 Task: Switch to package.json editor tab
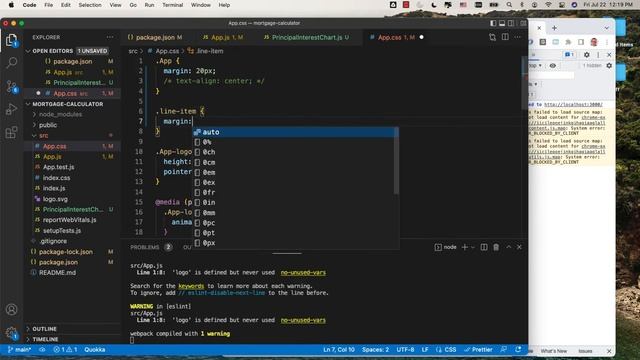coord(155,37)
